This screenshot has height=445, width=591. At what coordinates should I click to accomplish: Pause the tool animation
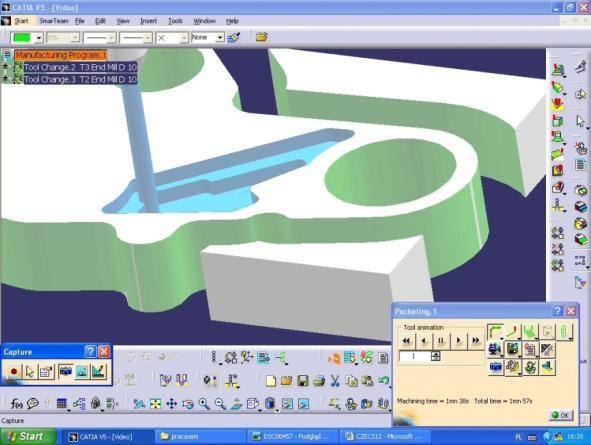(441, 341)
